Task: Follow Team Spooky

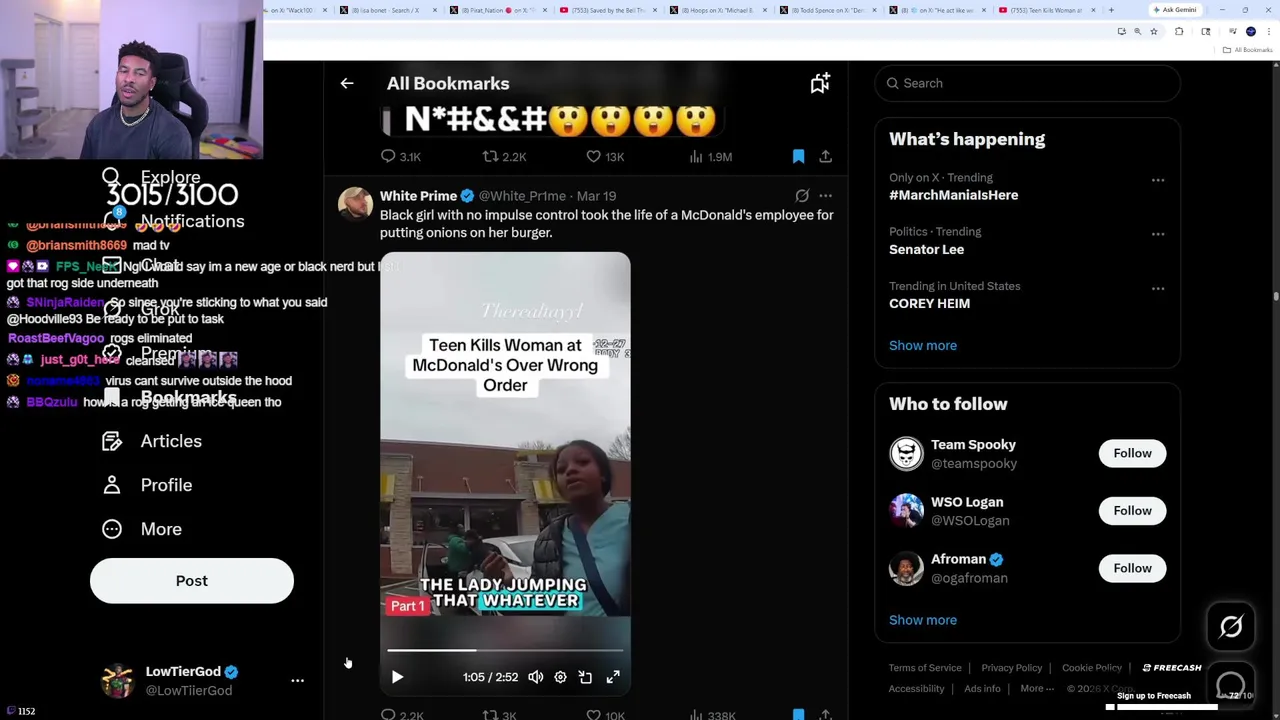Action: [x=1132, y=453]
